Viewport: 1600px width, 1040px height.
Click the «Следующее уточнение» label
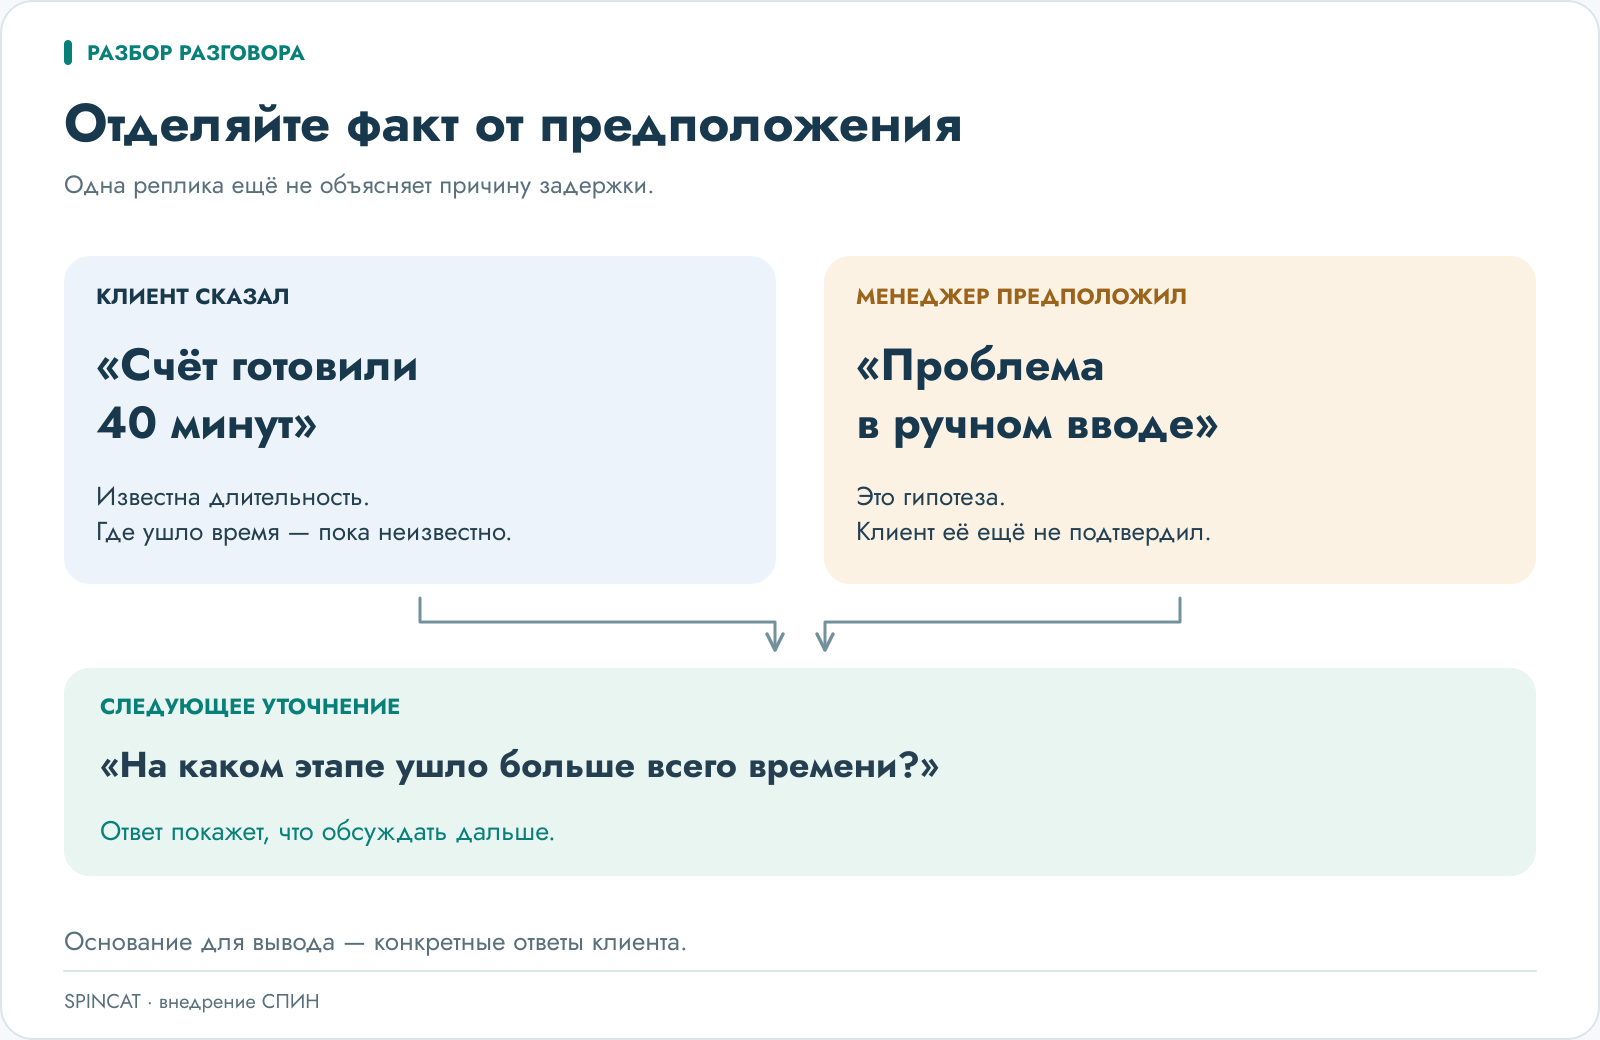tap(250, 706)
